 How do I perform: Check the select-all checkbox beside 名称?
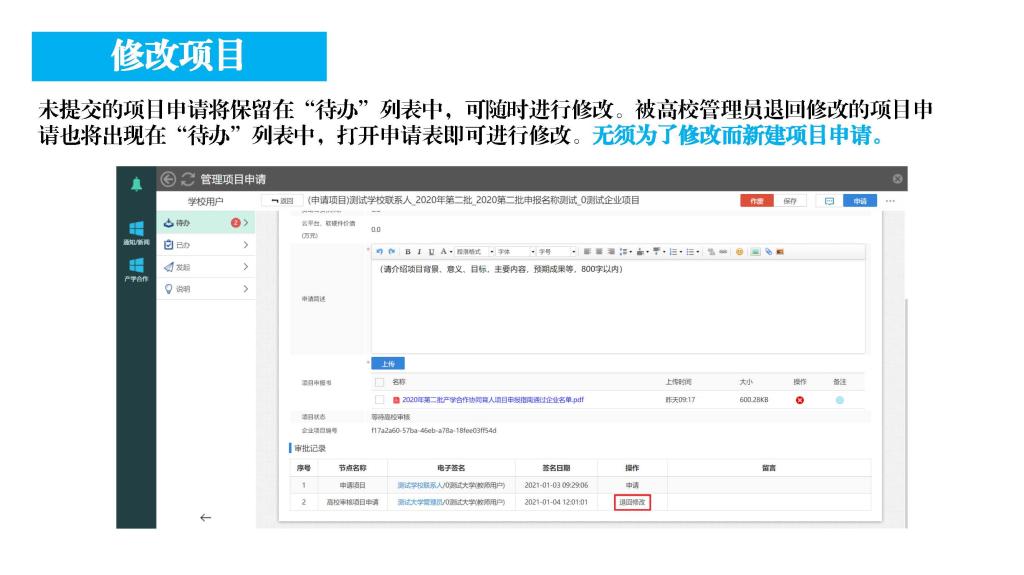tap(379, 382)
